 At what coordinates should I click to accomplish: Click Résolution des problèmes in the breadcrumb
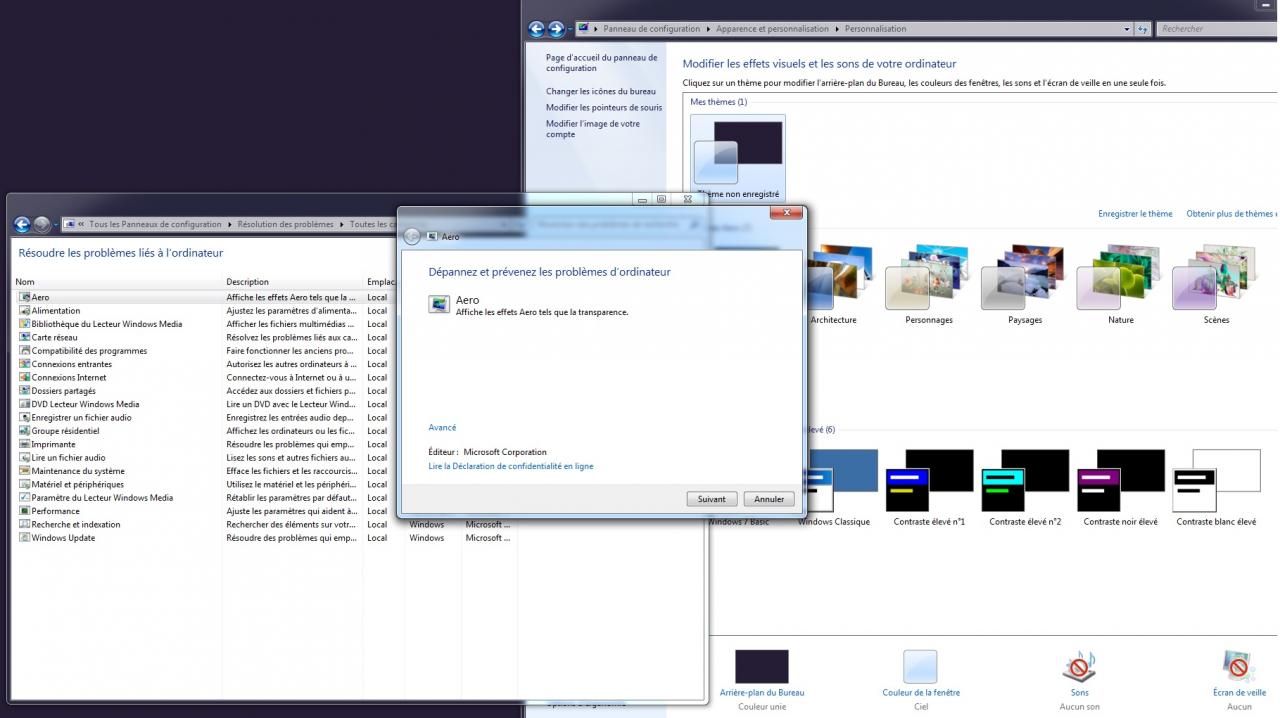(x=286, y=224)
